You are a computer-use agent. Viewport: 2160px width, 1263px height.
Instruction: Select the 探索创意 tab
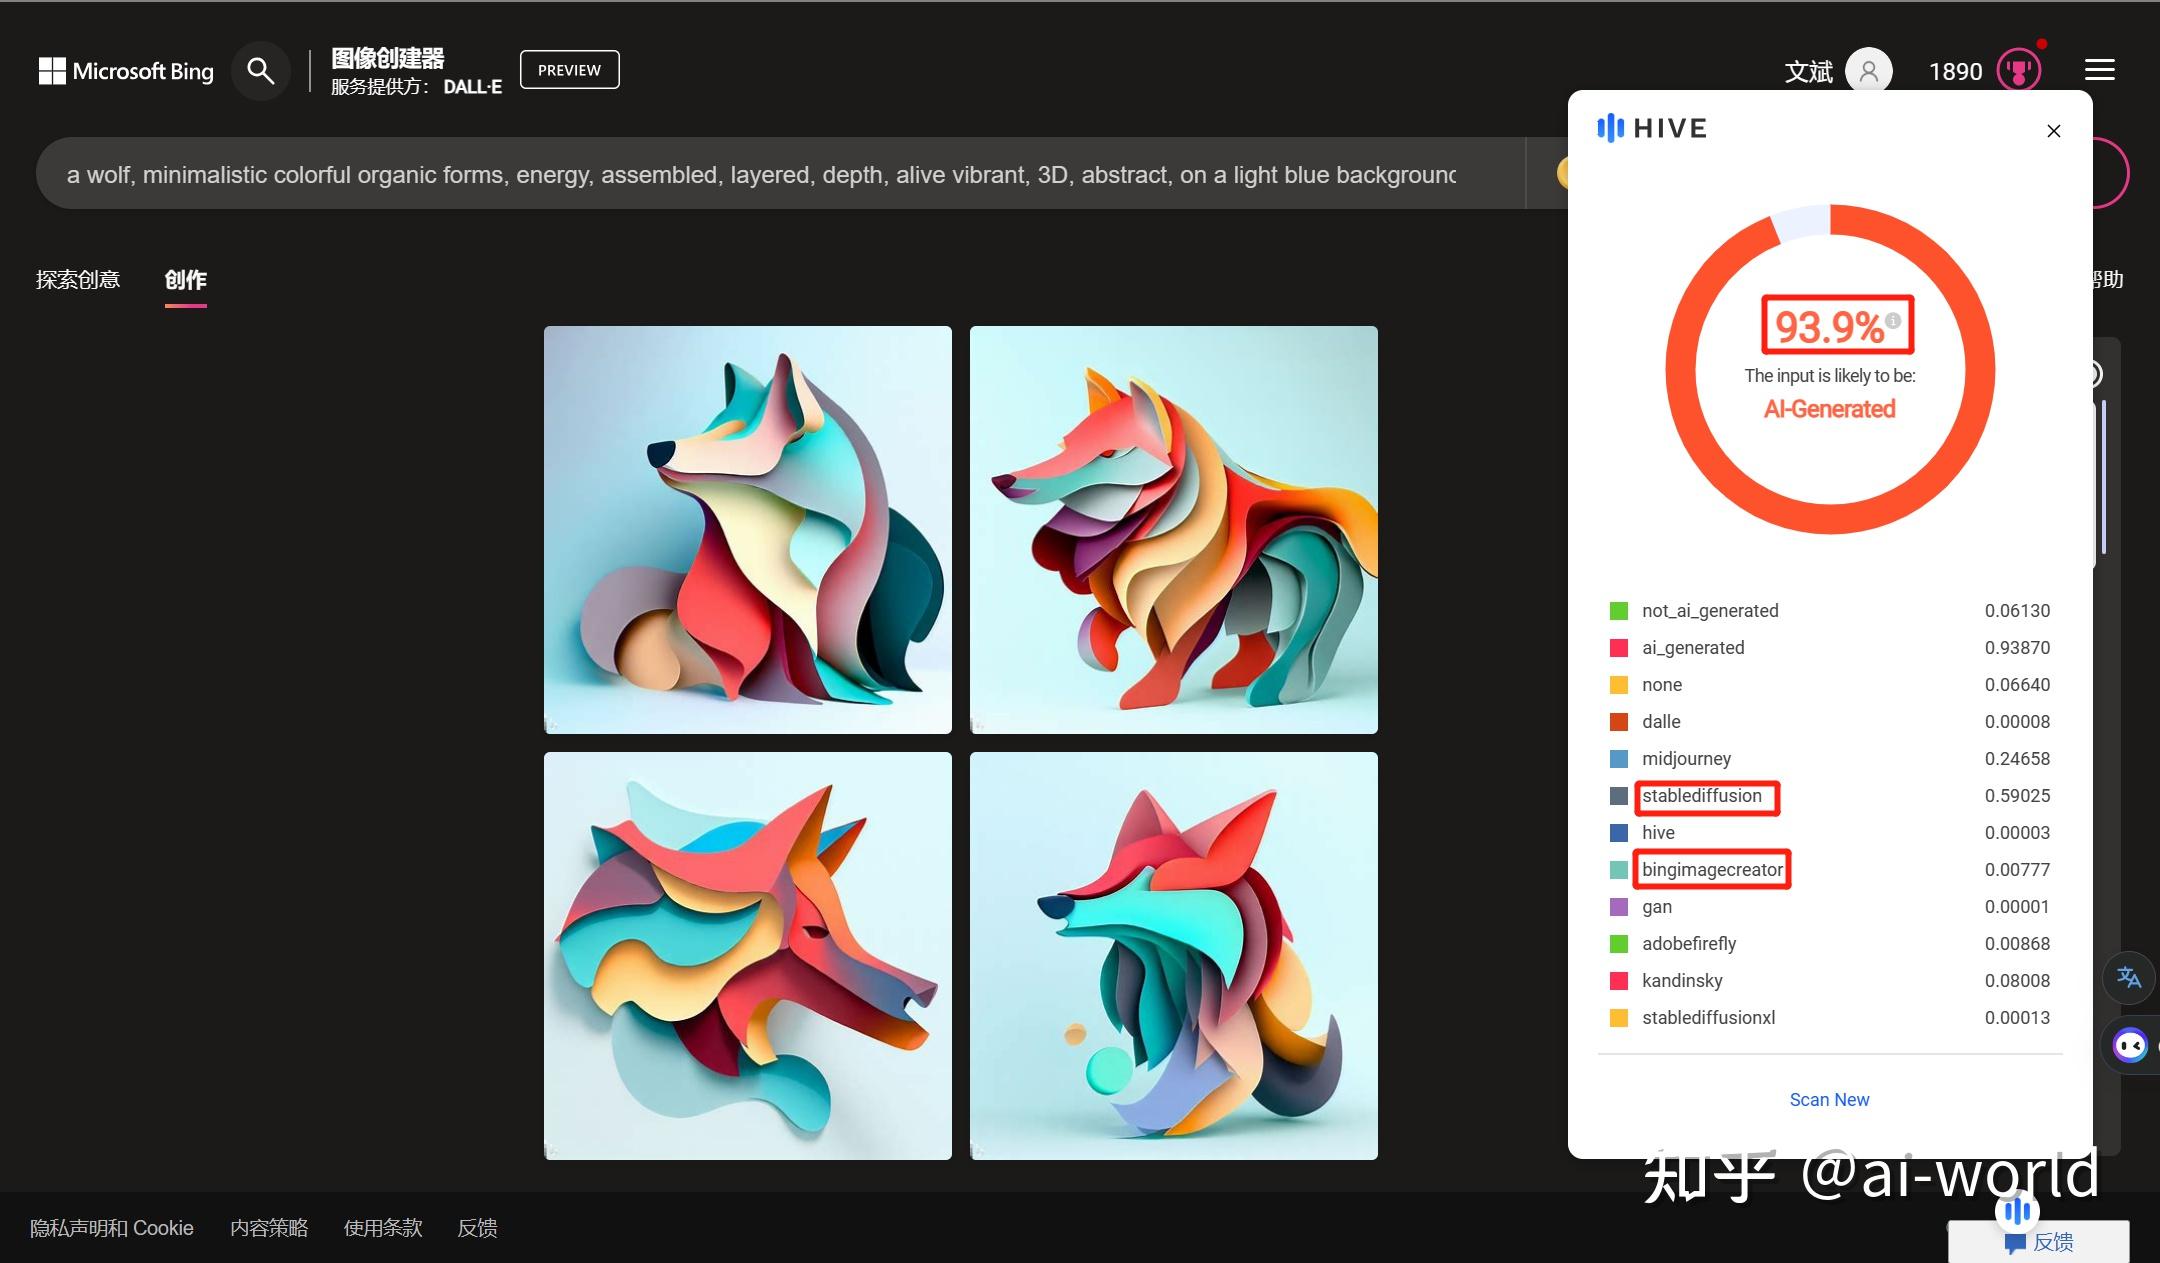[80, 278]
